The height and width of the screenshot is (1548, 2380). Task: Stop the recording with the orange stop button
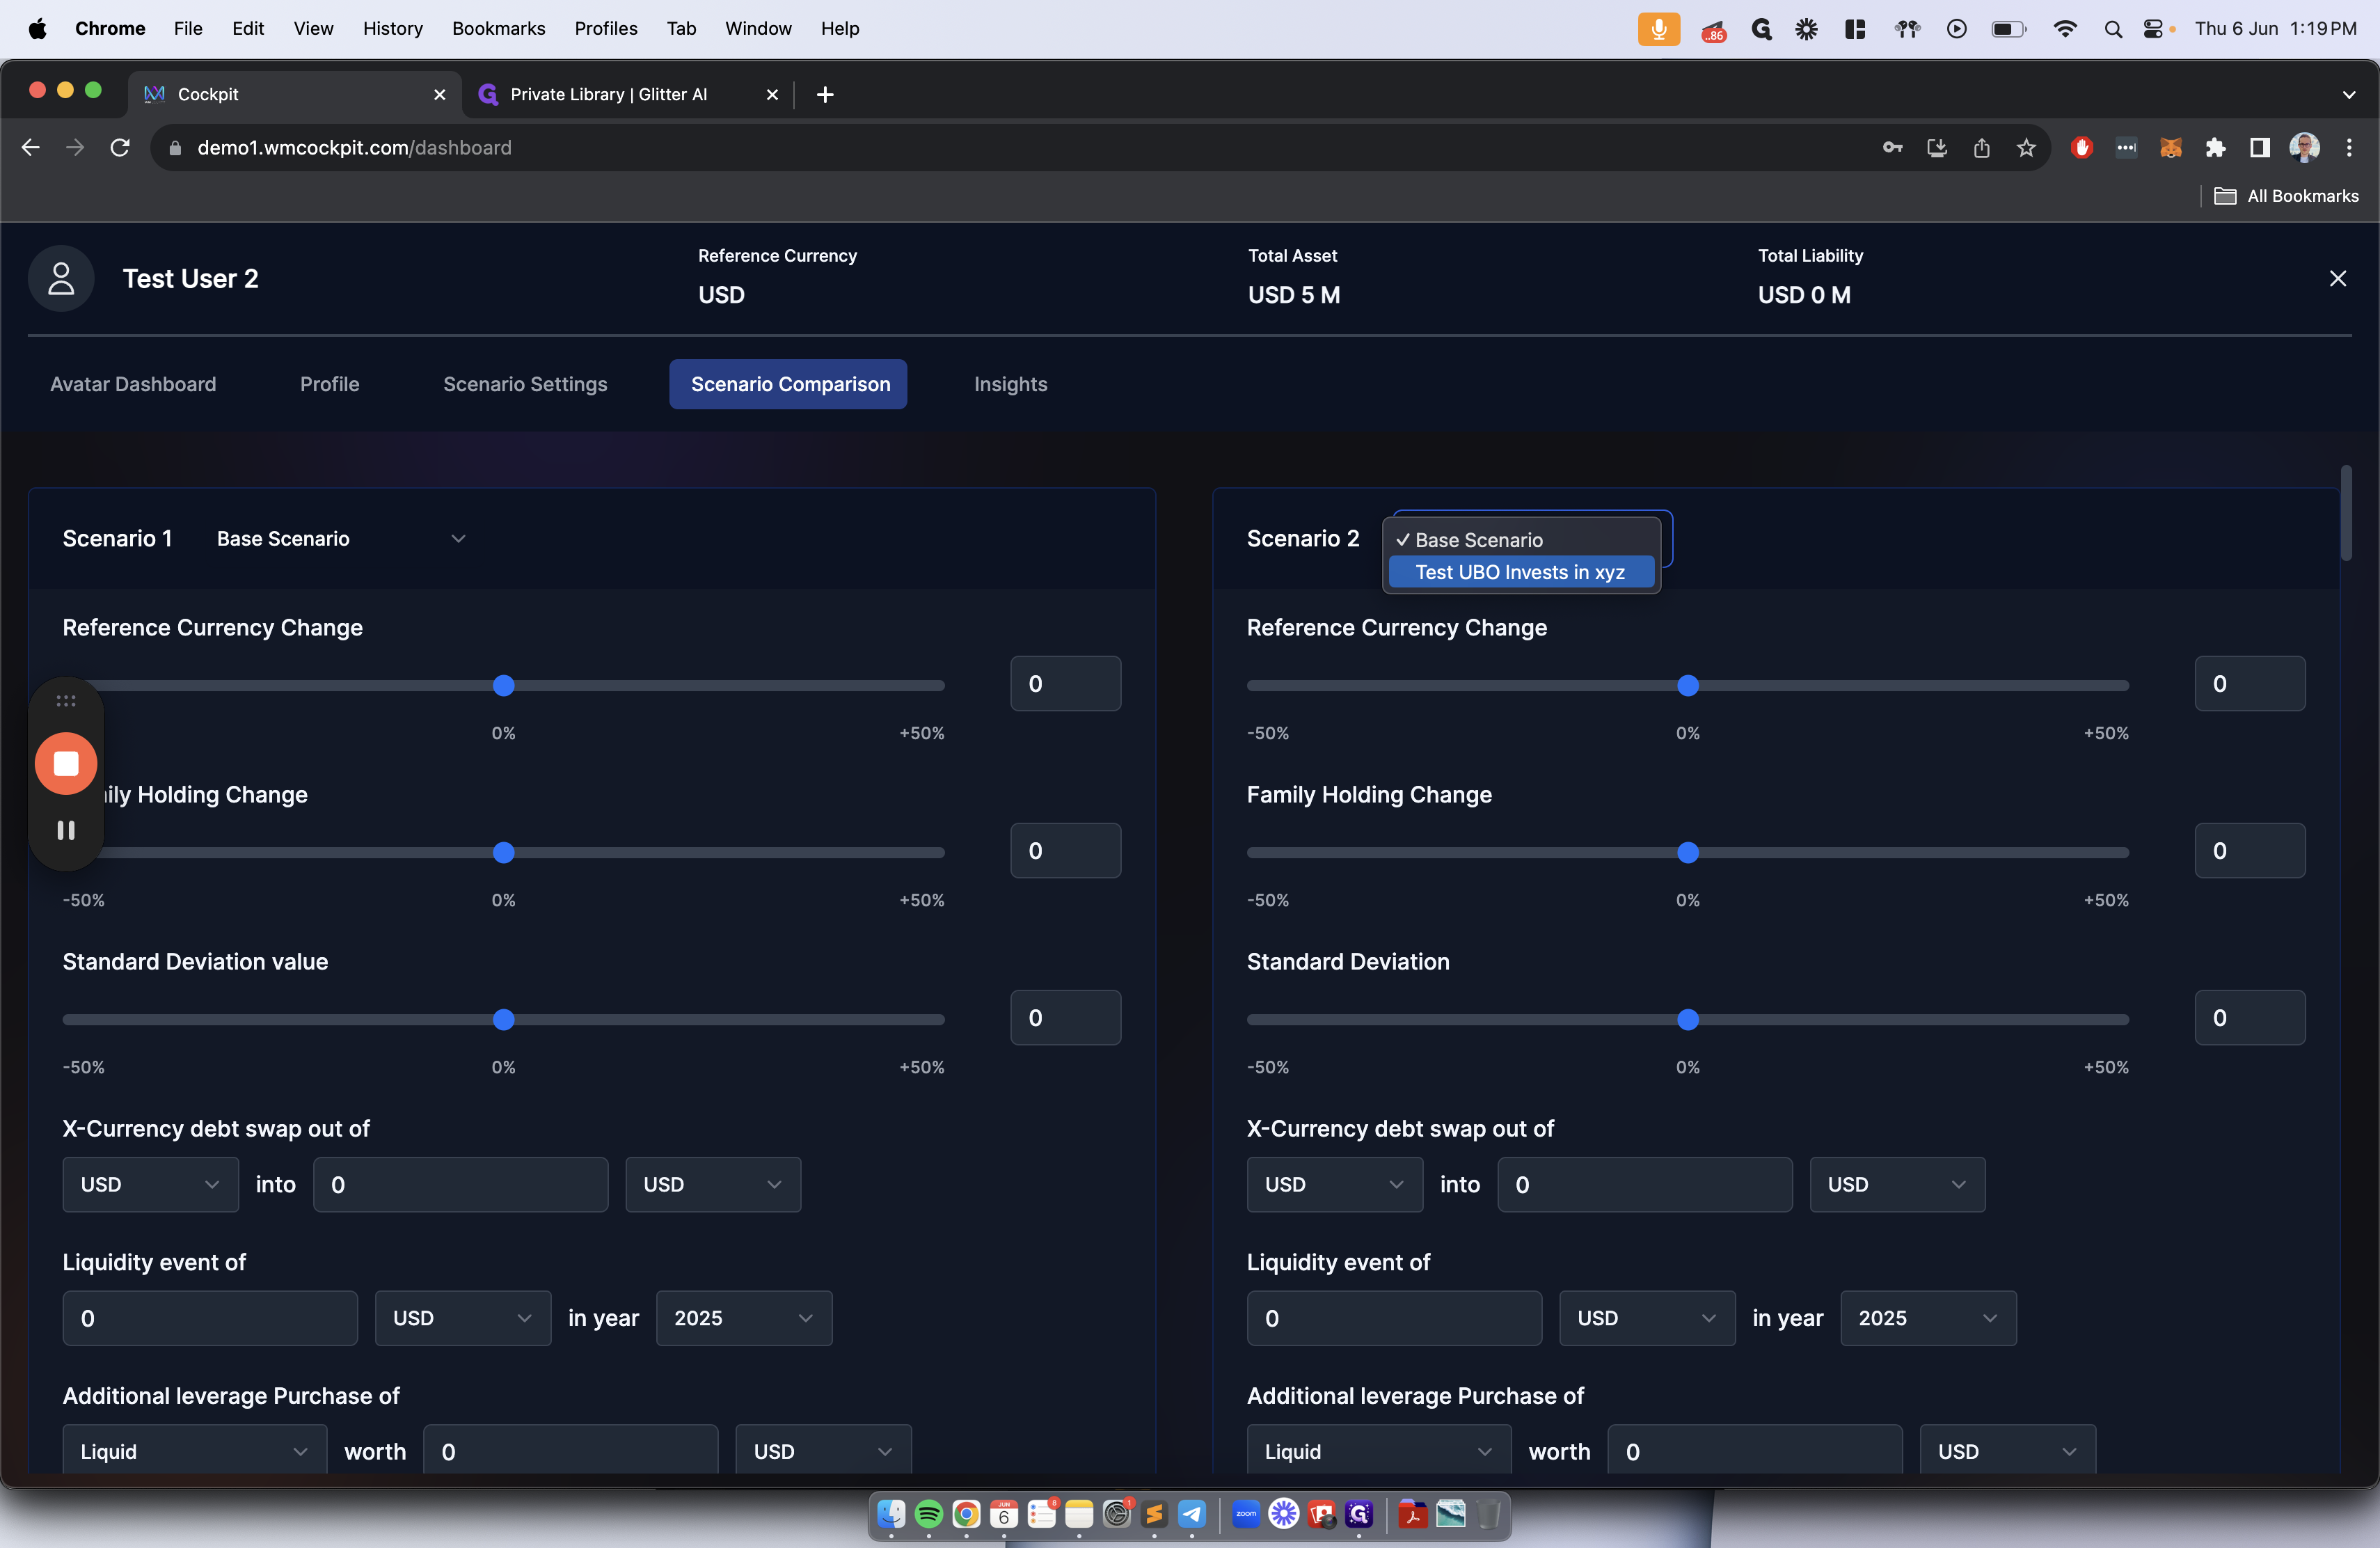click(x=66, y=763)
